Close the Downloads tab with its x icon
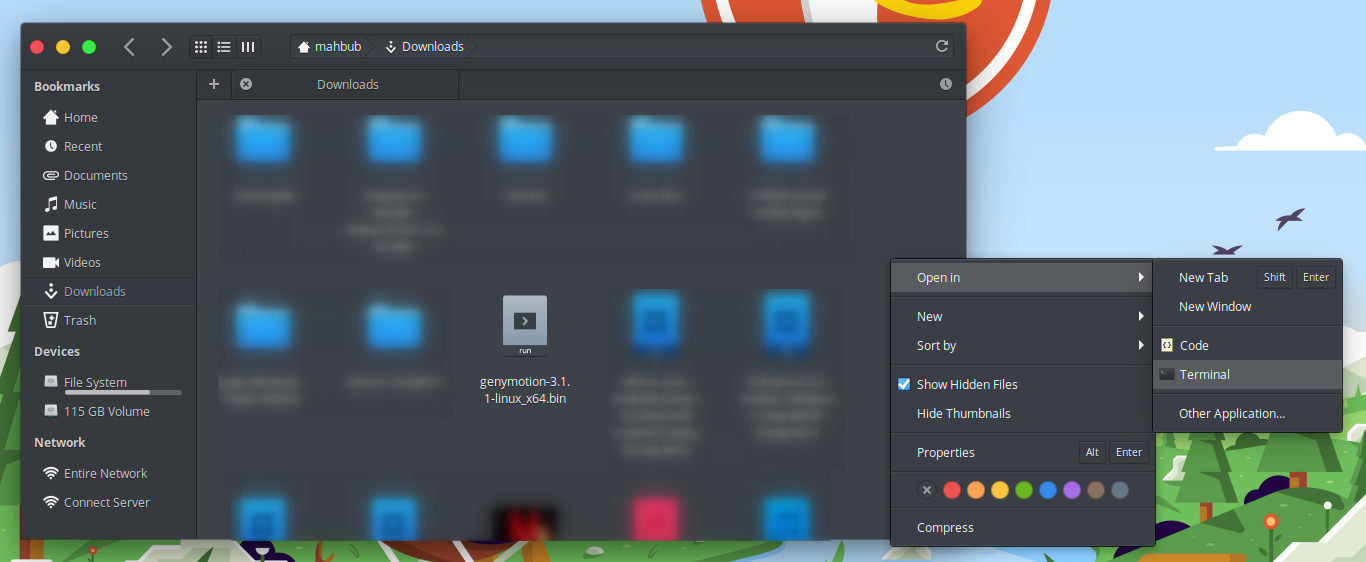 click(x=246, y=84)
